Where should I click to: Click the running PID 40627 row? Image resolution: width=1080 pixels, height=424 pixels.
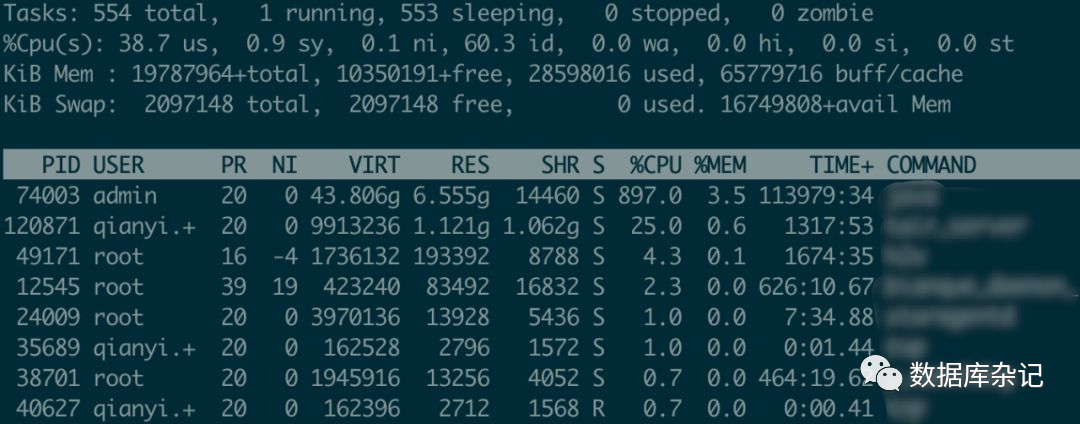540,408
